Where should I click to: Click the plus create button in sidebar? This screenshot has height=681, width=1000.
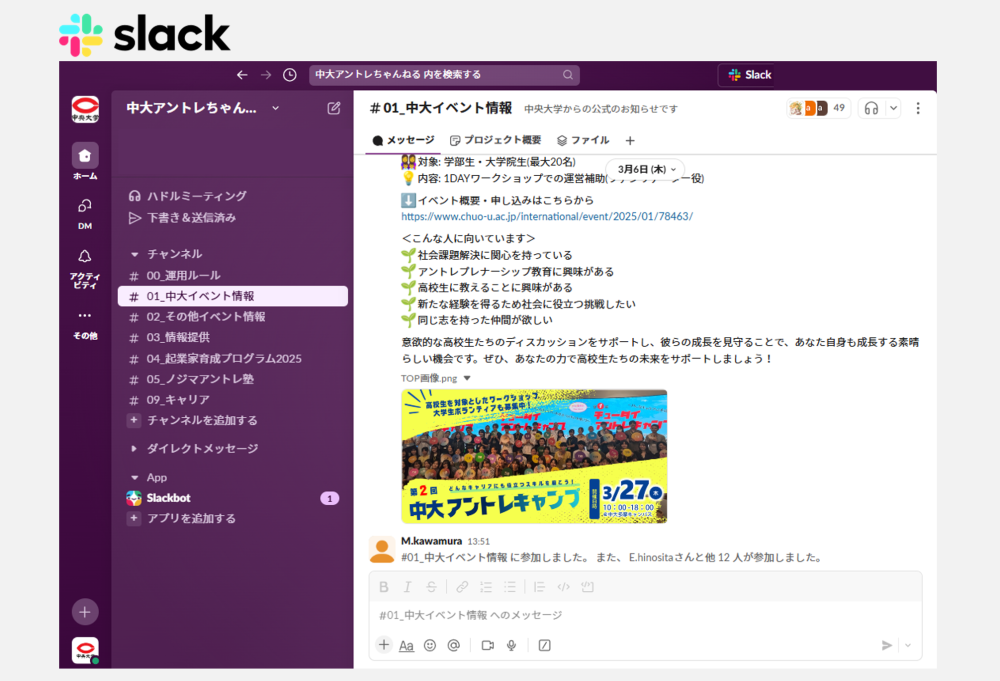click(x=85, y=612)
